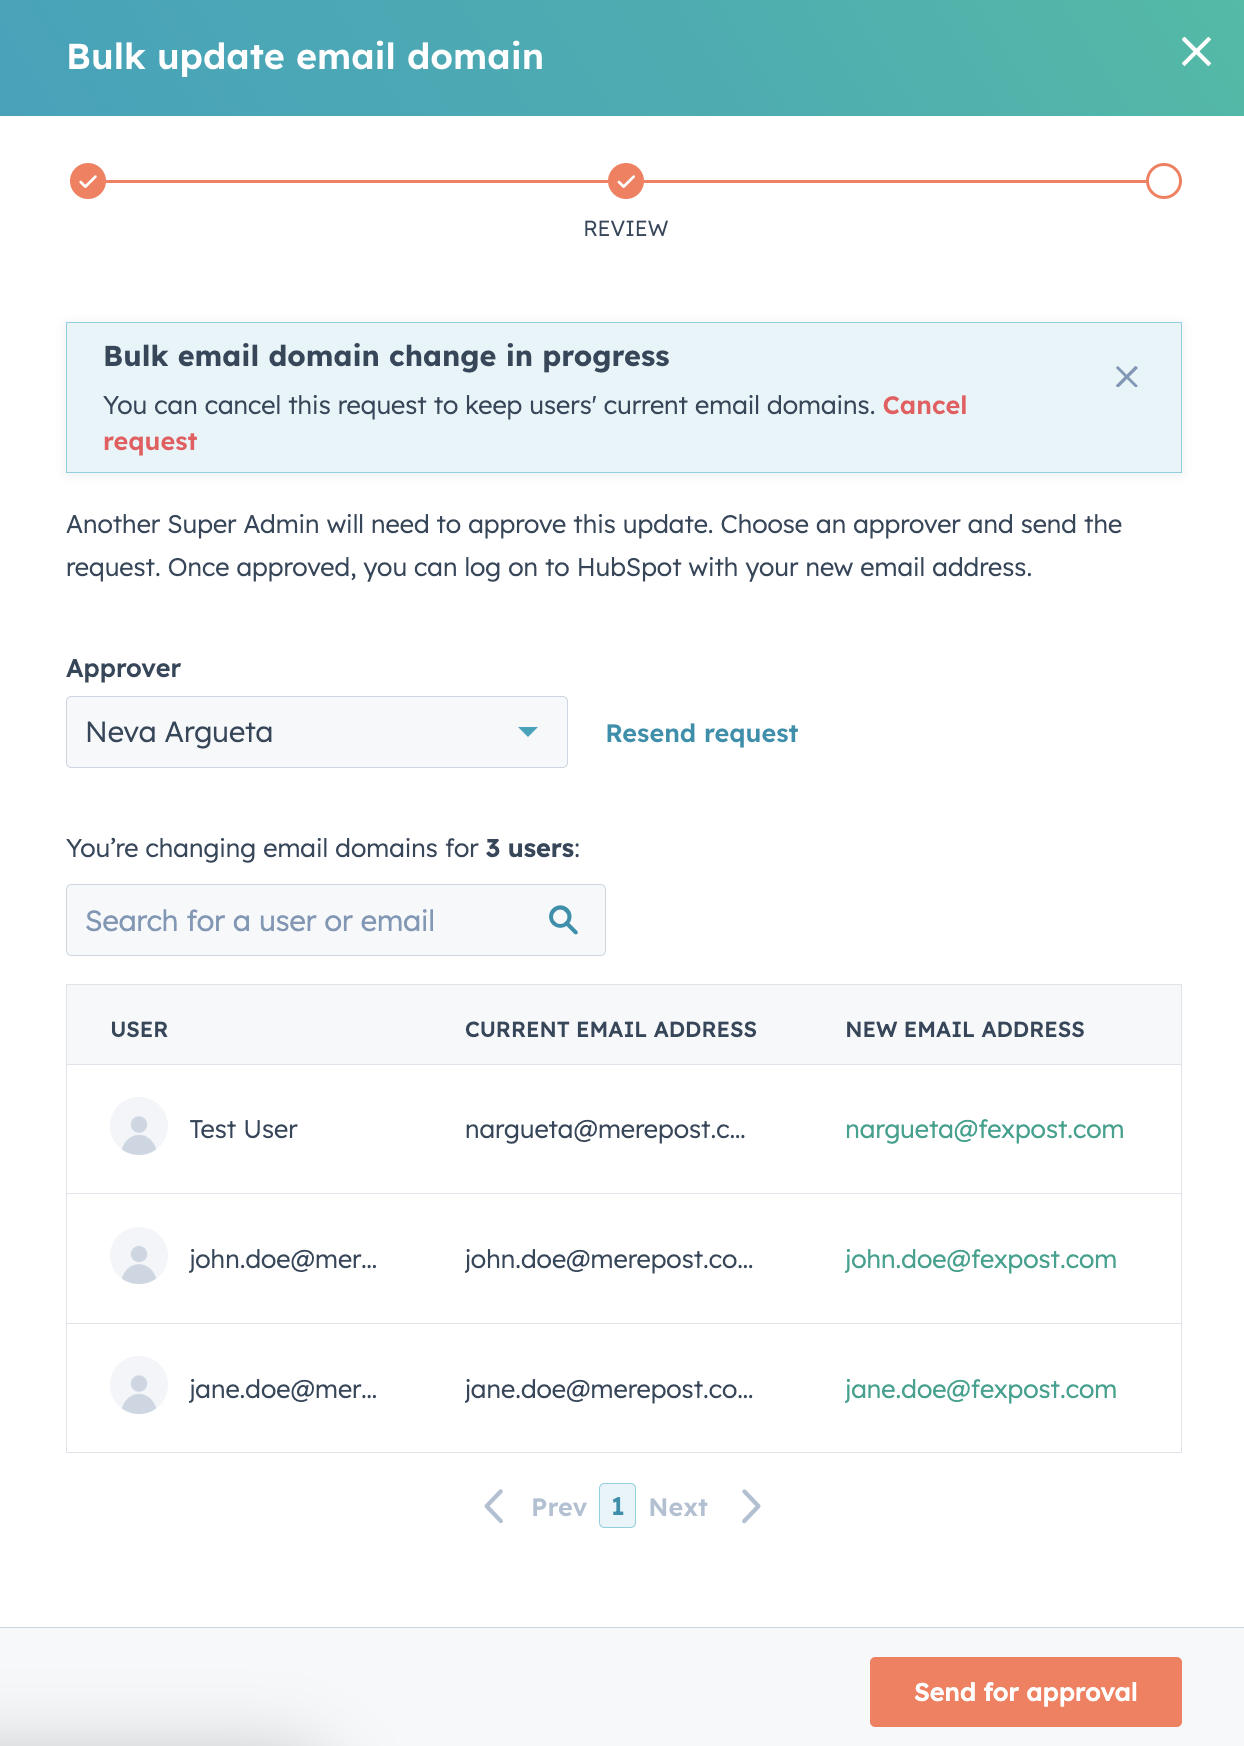Close the Bulk update email domain dialog
The height and width of the screenshot is (1746, 1244).
click(1196, 53)
